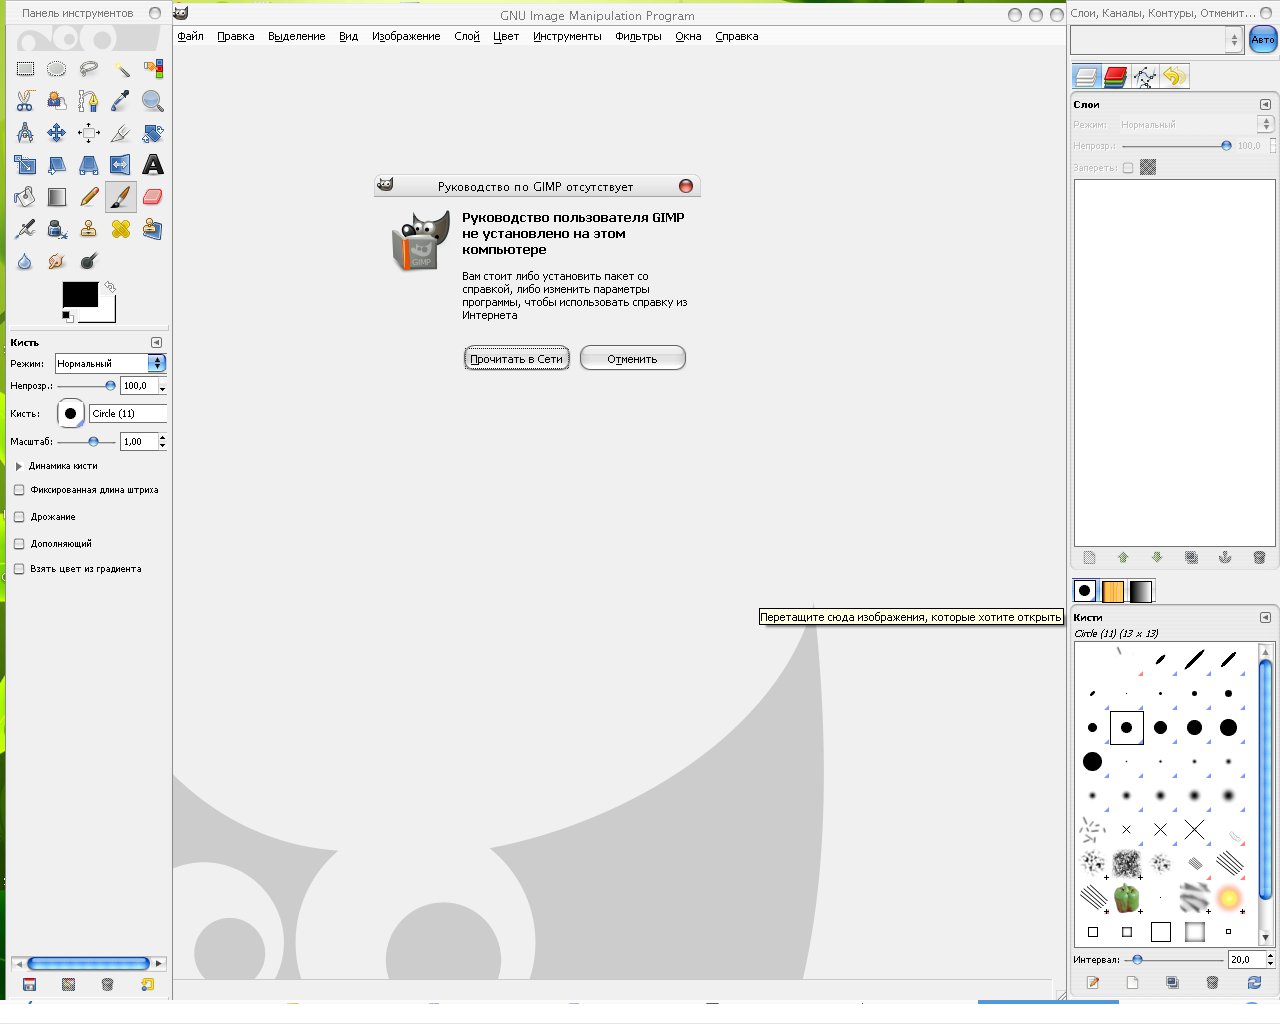1280x1024 pixels.
Task: Click the refresh brushes button
Action: 1254,983
